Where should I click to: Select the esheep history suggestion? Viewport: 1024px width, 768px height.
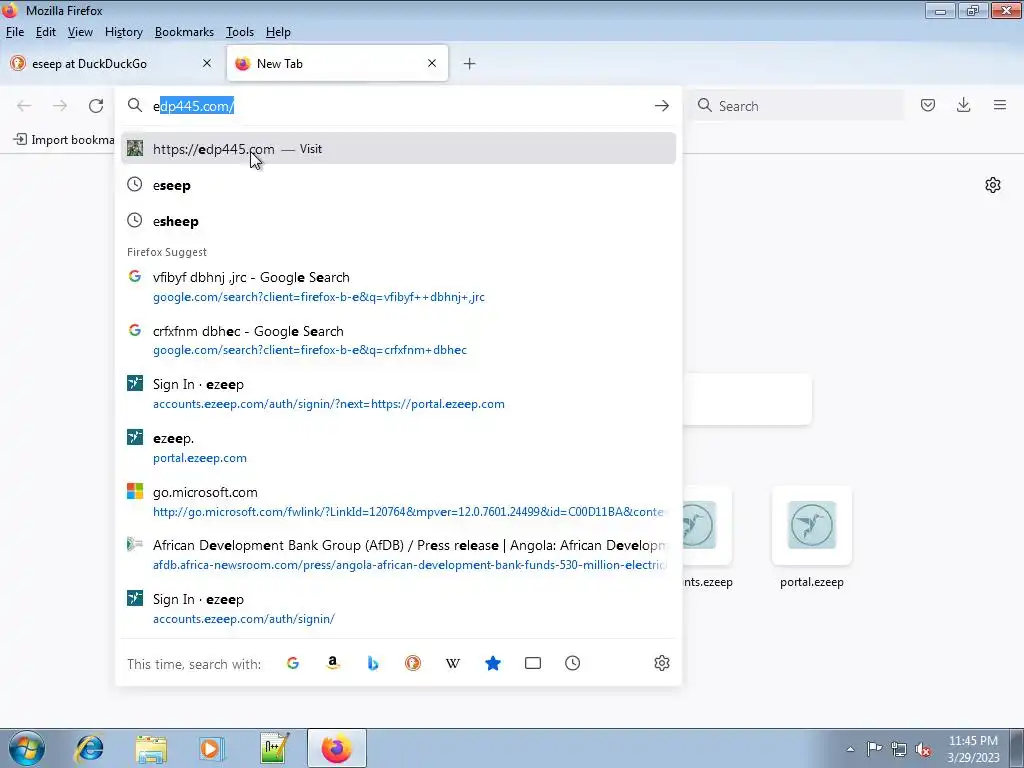tap(398, 221)
